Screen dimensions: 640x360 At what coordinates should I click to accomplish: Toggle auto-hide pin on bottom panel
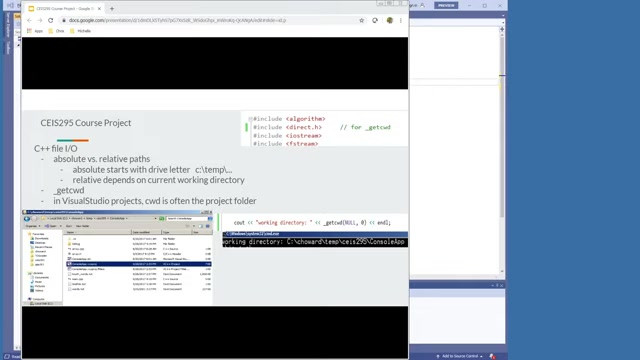pos(497,285)
